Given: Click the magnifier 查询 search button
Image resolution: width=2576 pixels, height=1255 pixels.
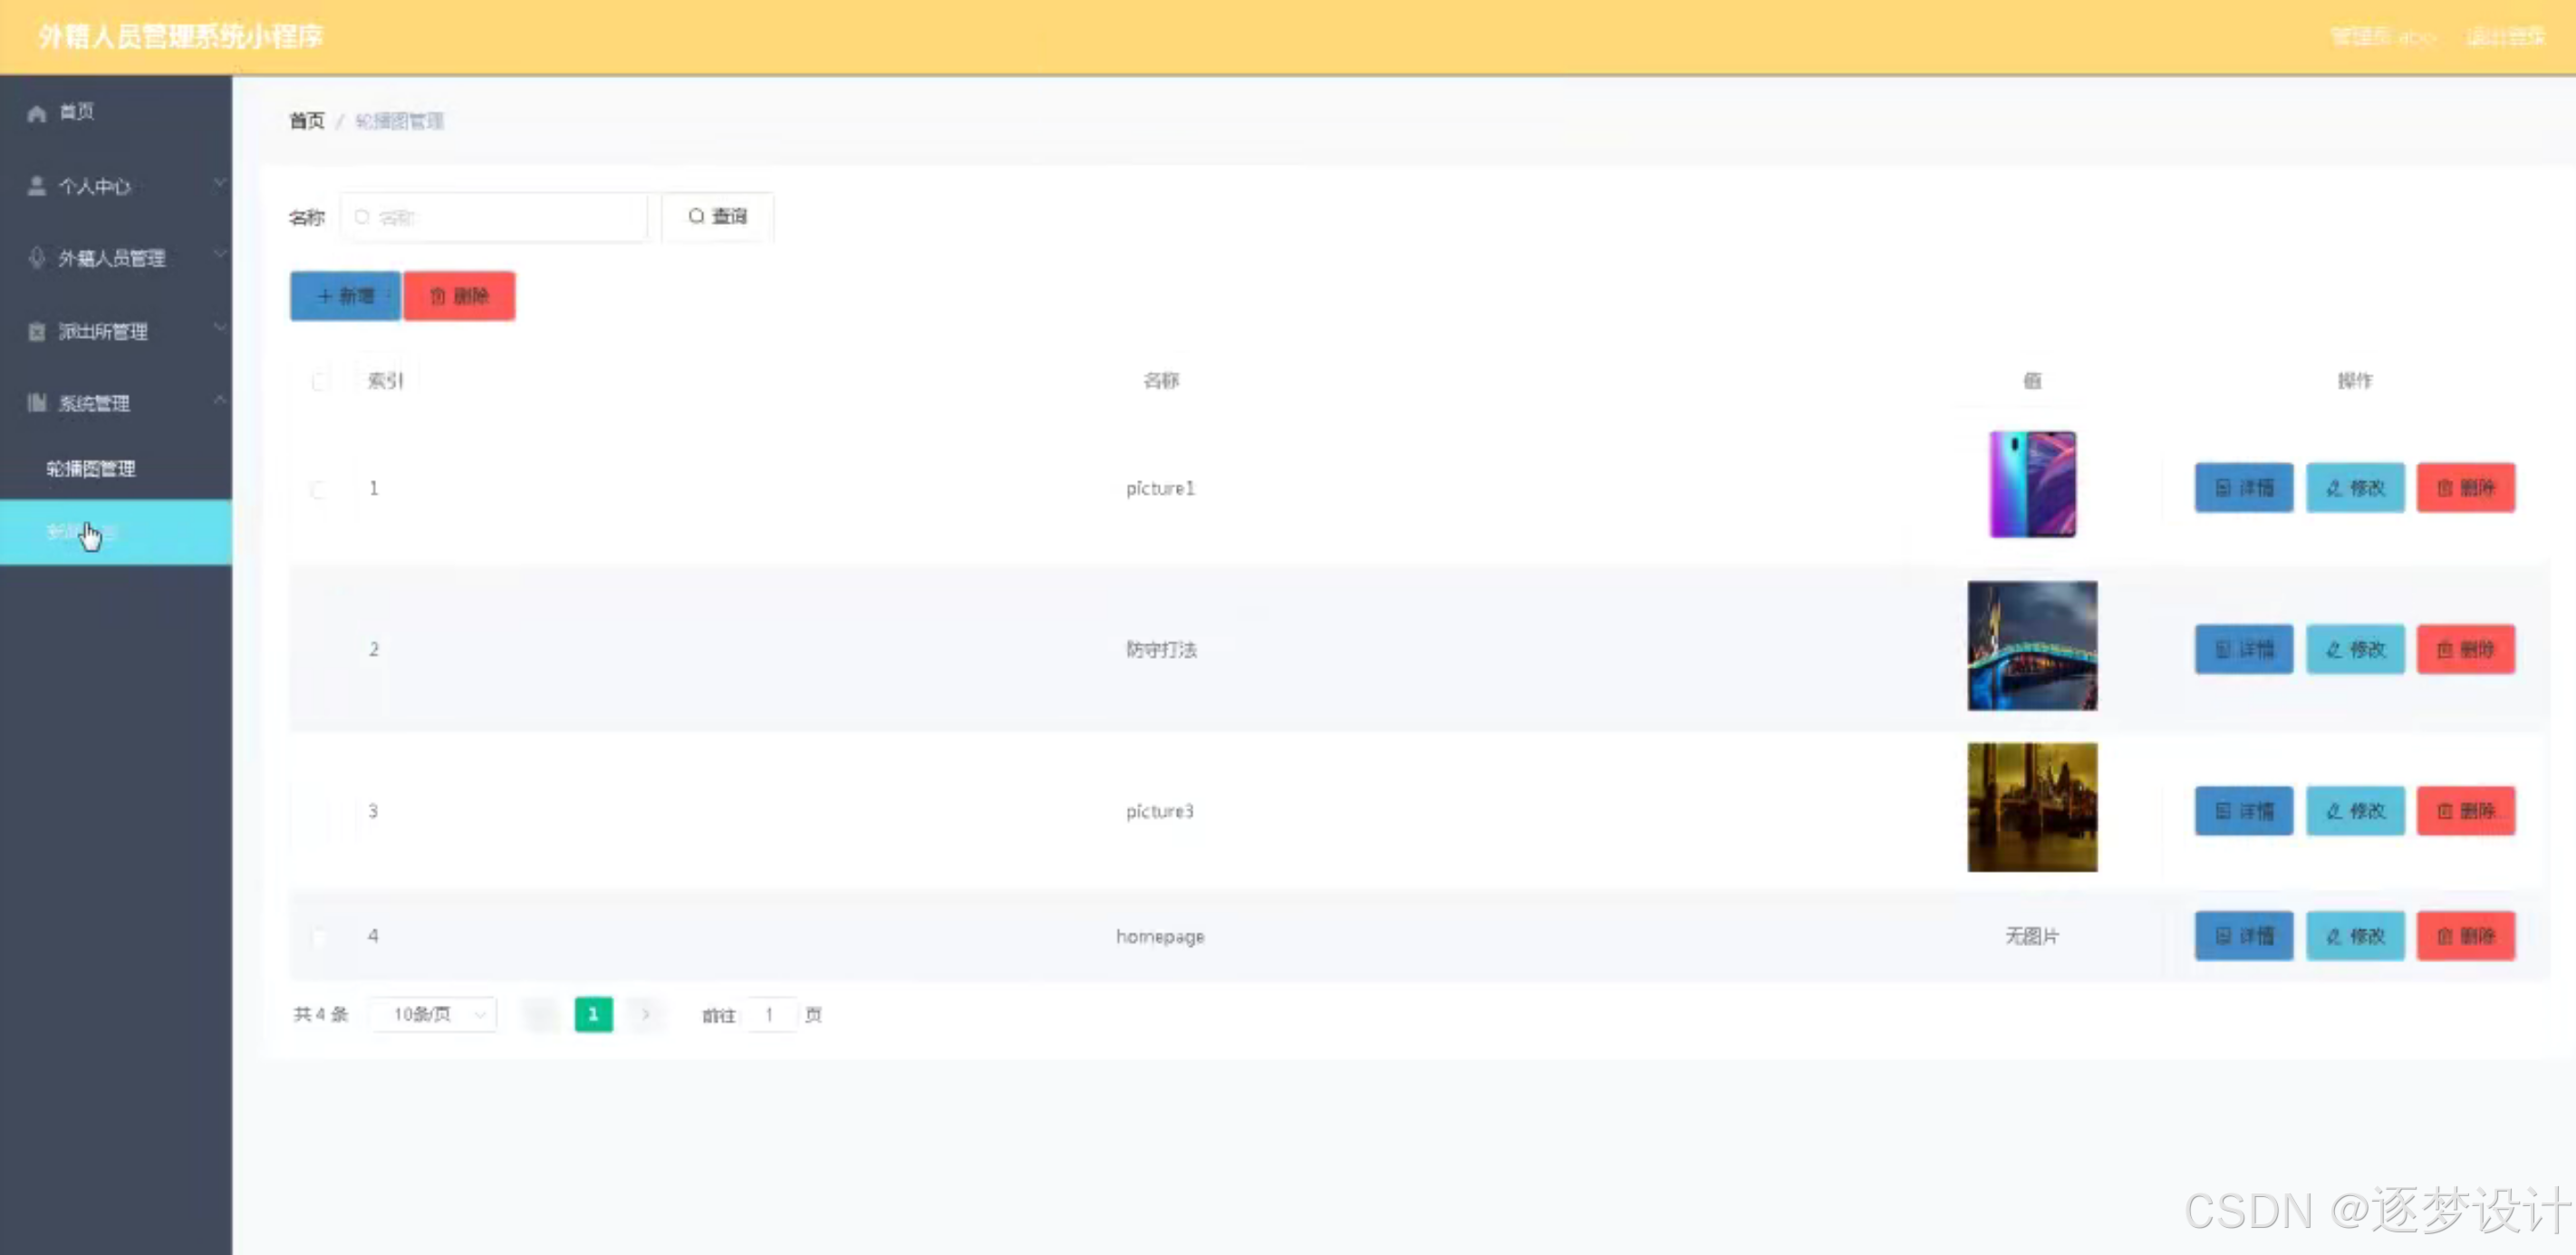Looking at the screenshot, I should (x=717, y=217).
